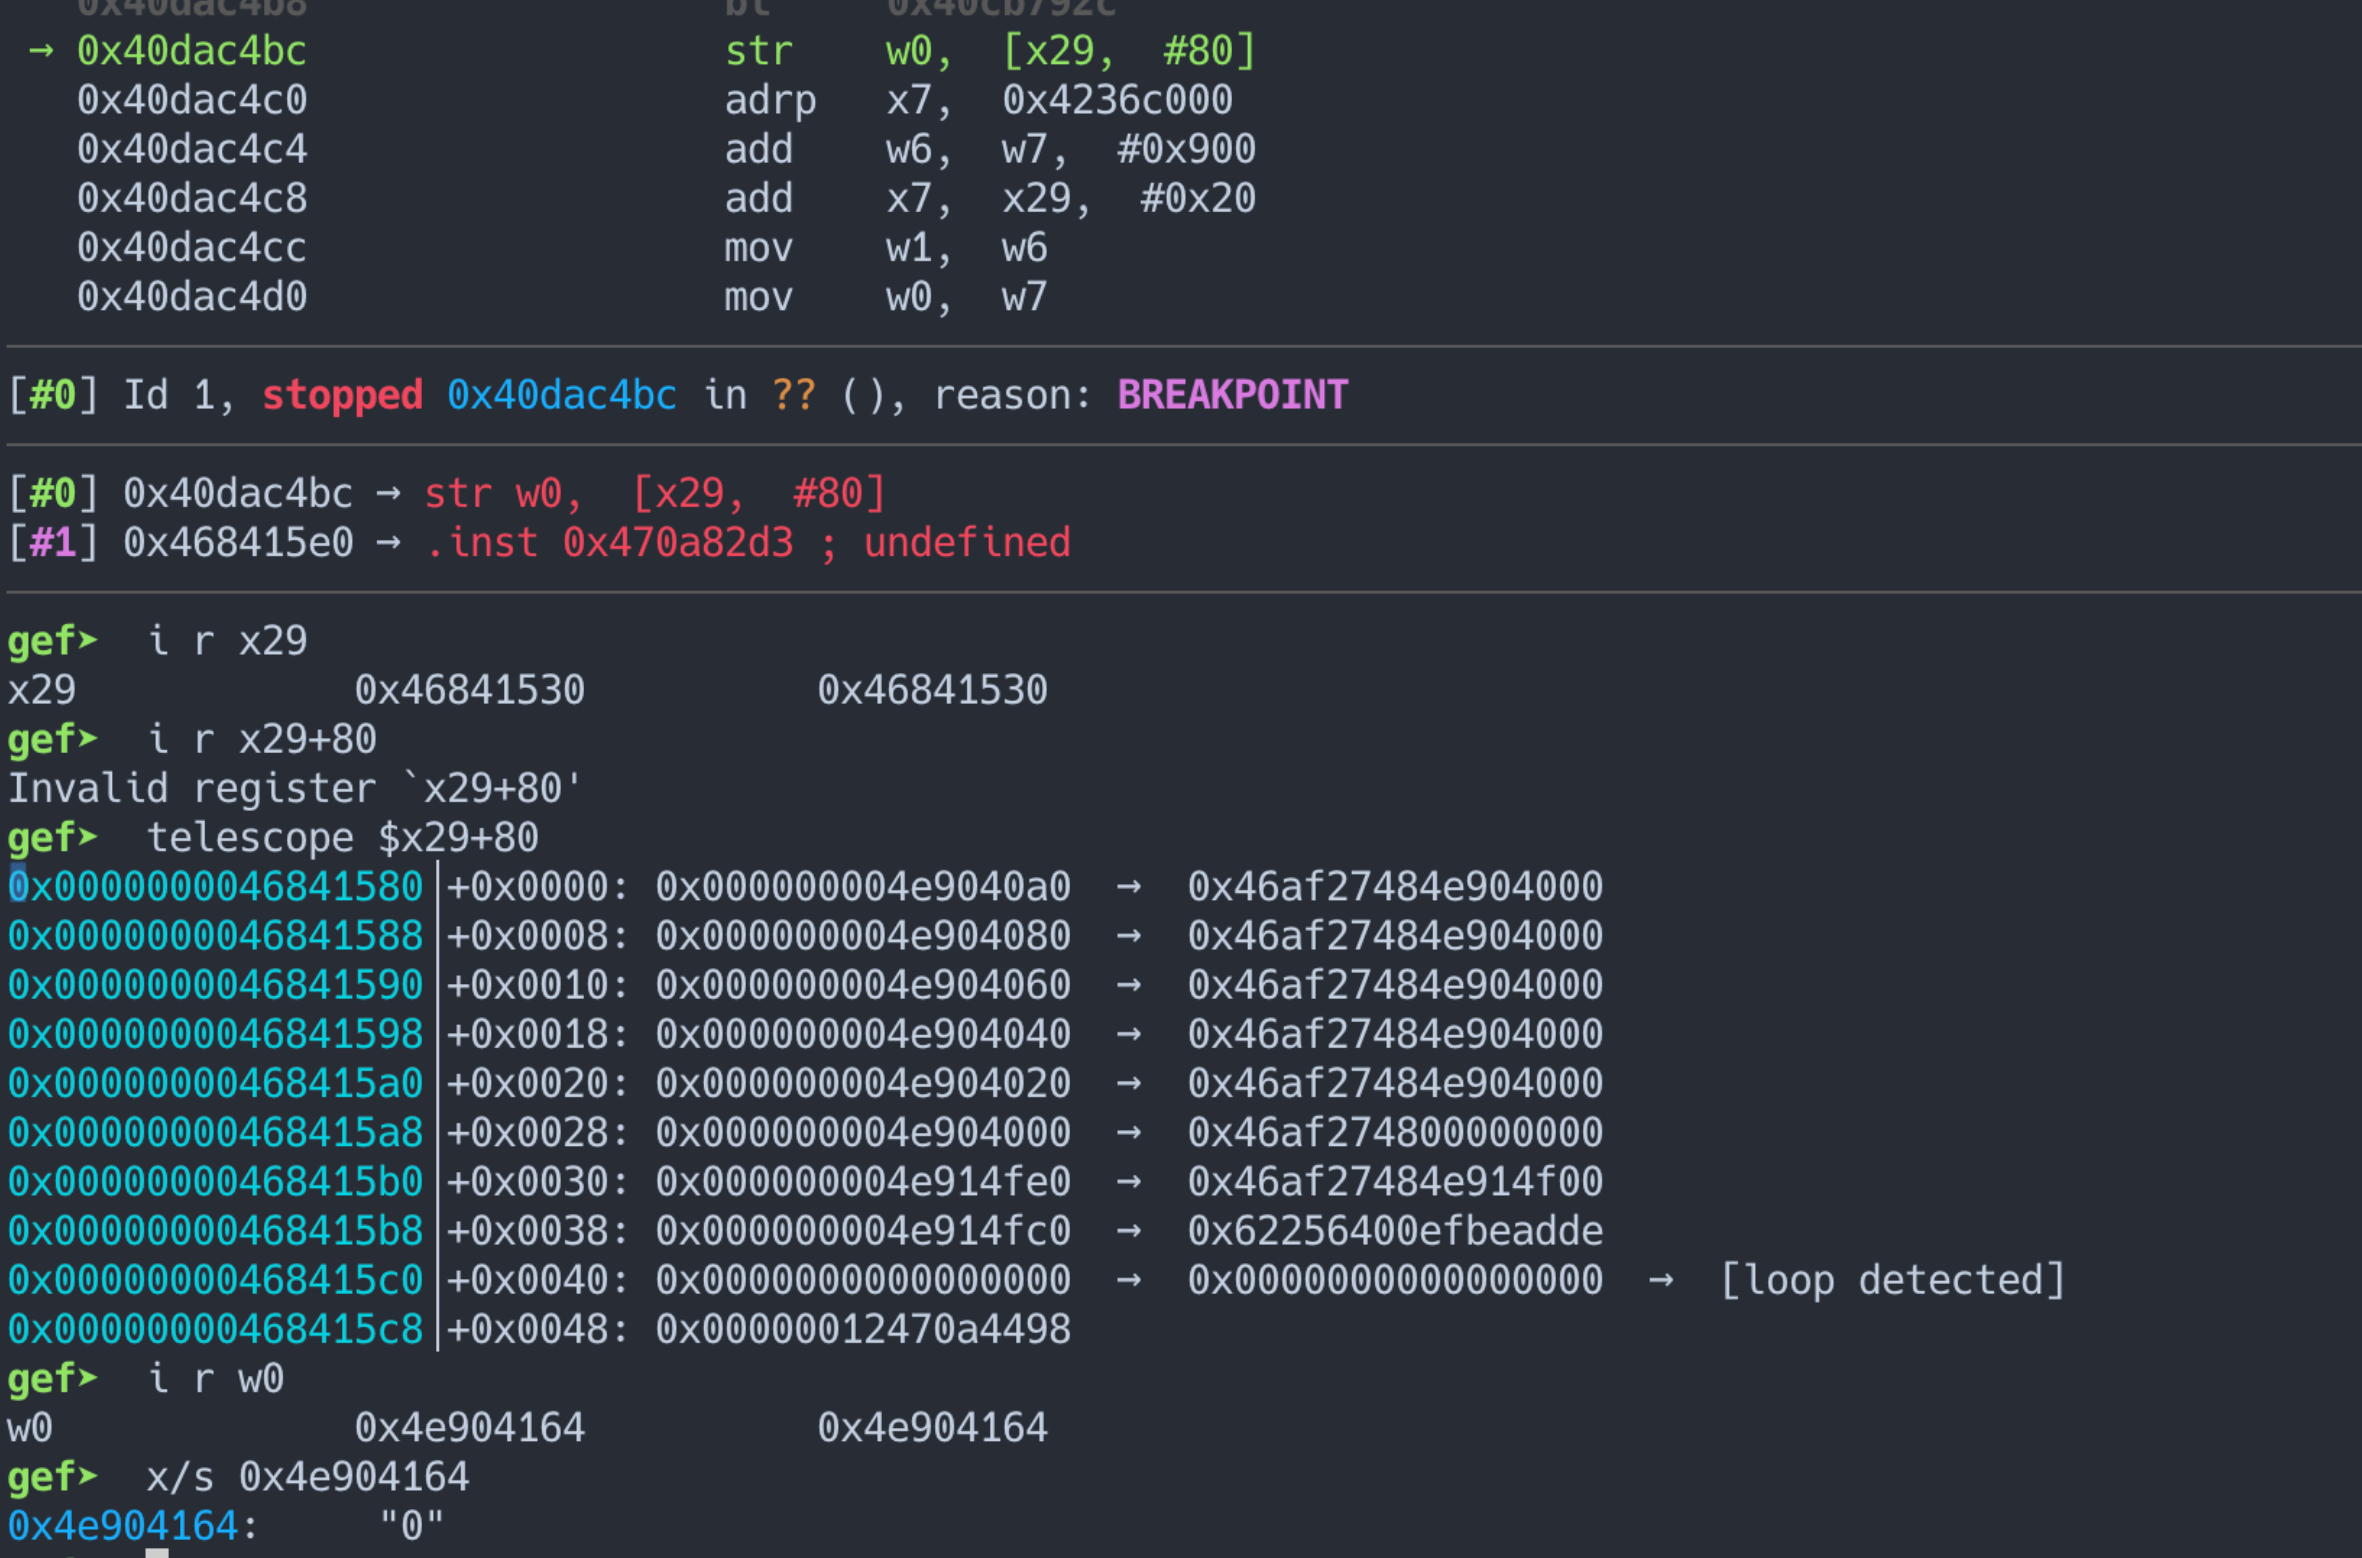This screenshot has height=1558, width=2362.
Task: Select telescope address 0x00000000468415a0
Action: (x=215, y=1083)
